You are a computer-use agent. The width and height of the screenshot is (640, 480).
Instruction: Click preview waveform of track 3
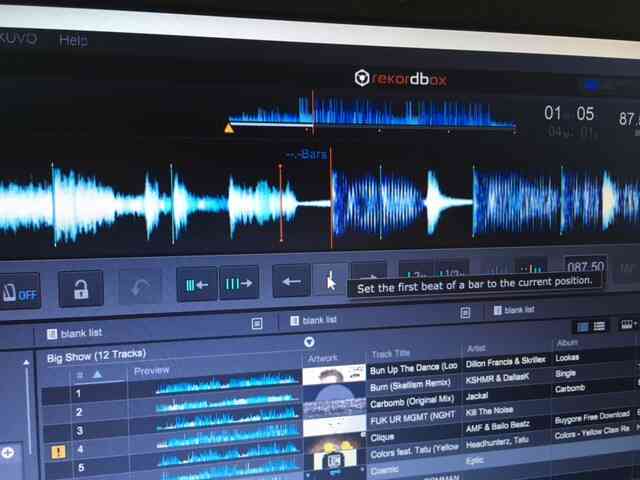click(x=229, y=421)
